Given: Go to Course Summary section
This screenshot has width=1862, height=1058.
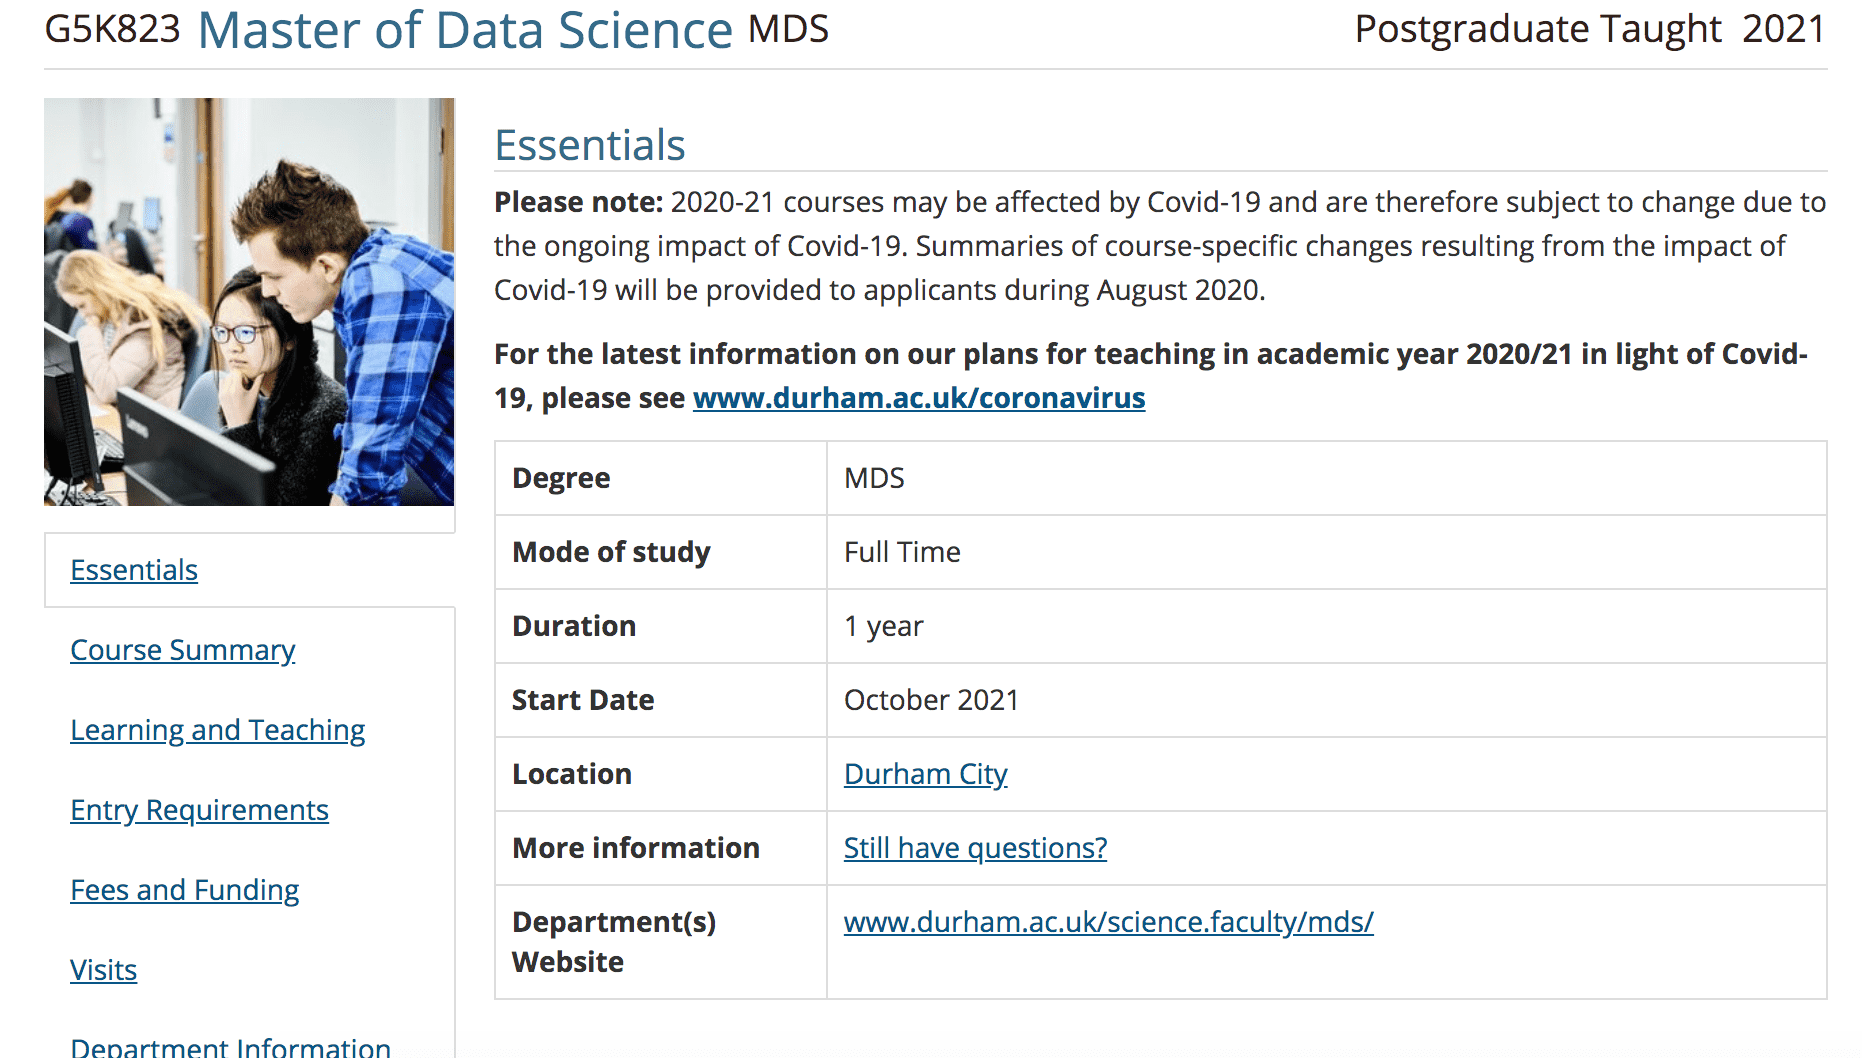Looking at the screenshot, I should pos(183,650).
